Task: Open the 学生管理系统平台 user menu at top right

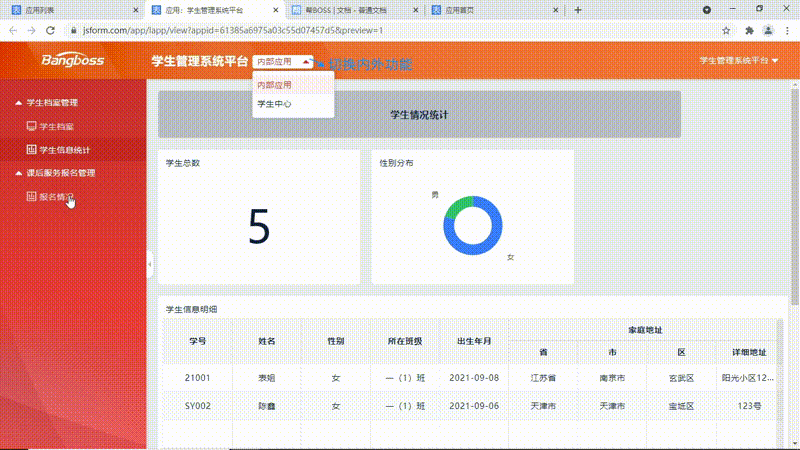Action: [739, 61]
